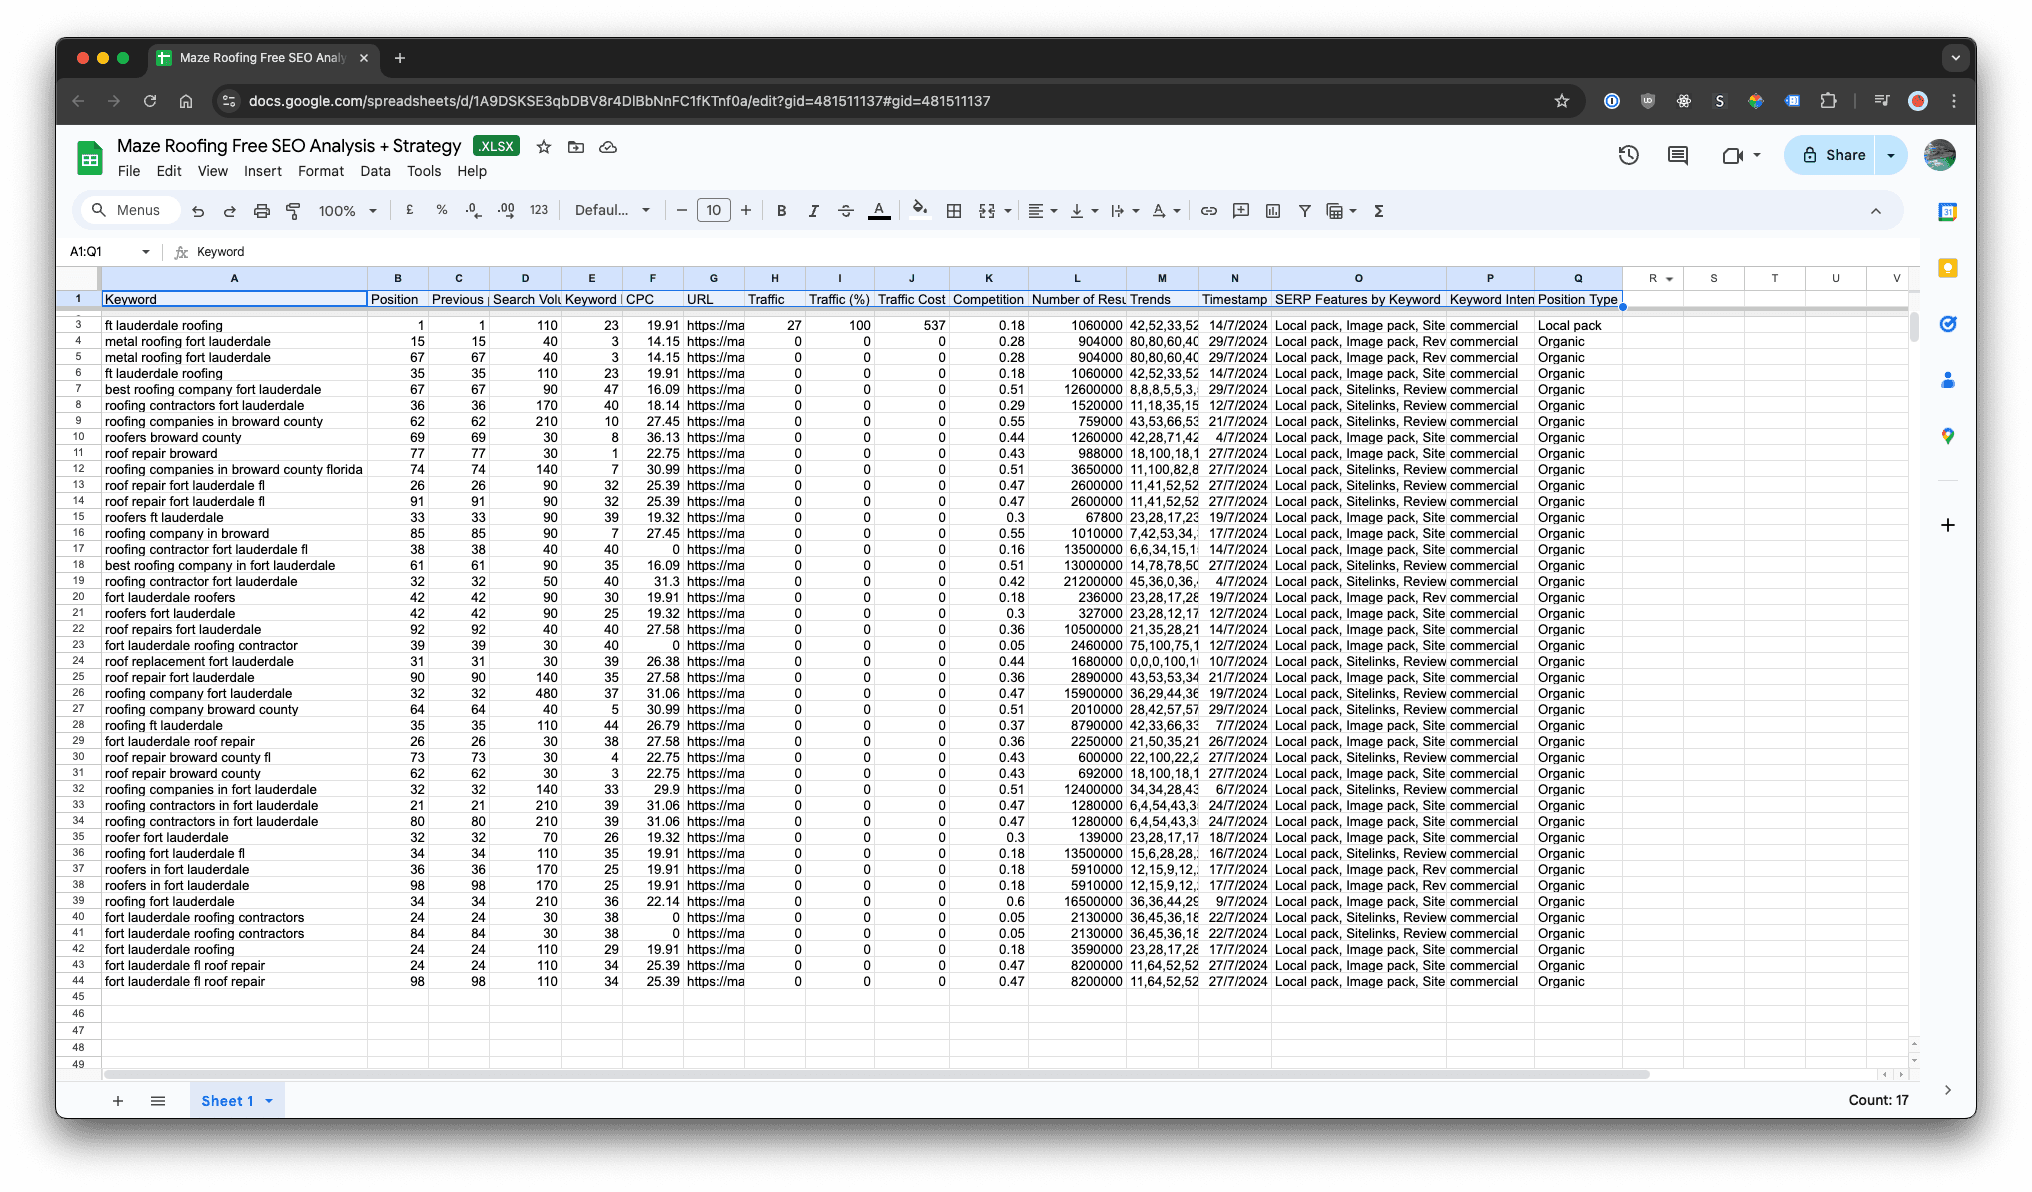
Task: Click the font size field showing 10
Action: [x=714, y=210]
